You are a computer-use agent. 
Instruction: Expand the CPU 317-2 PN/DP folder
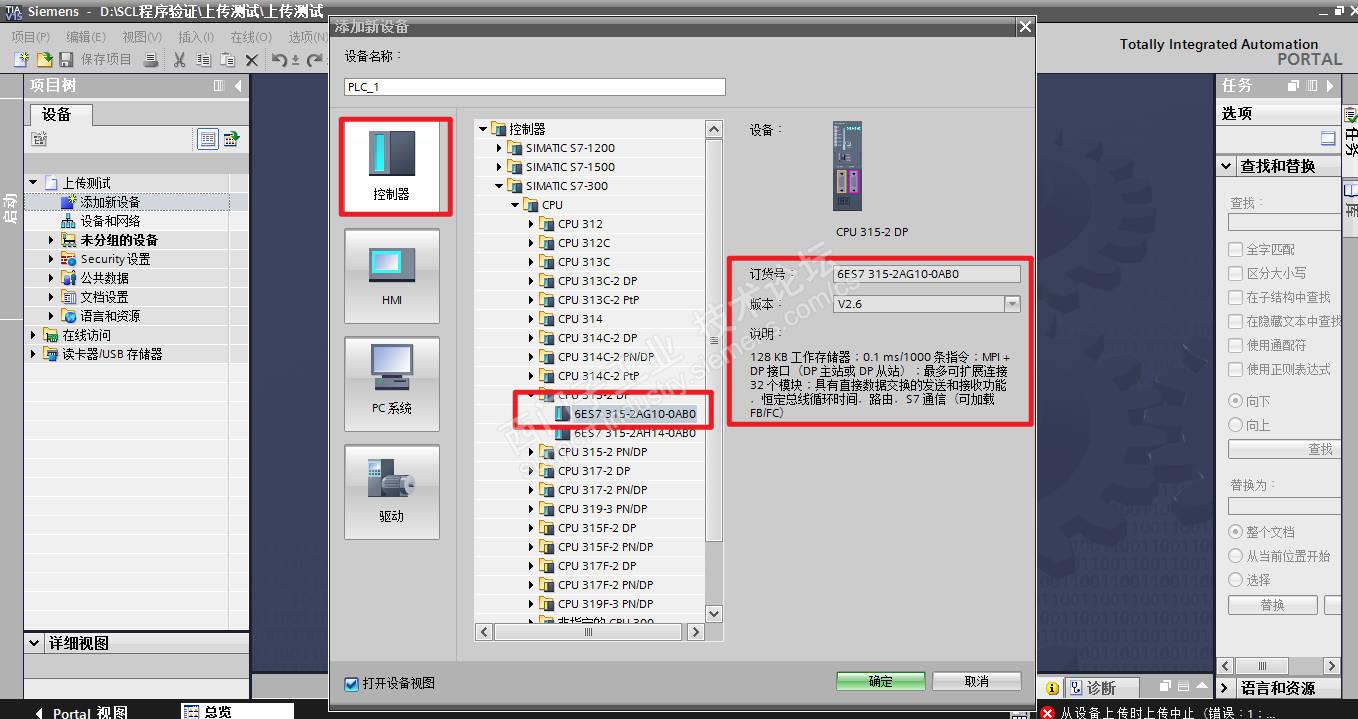[531, 490]
